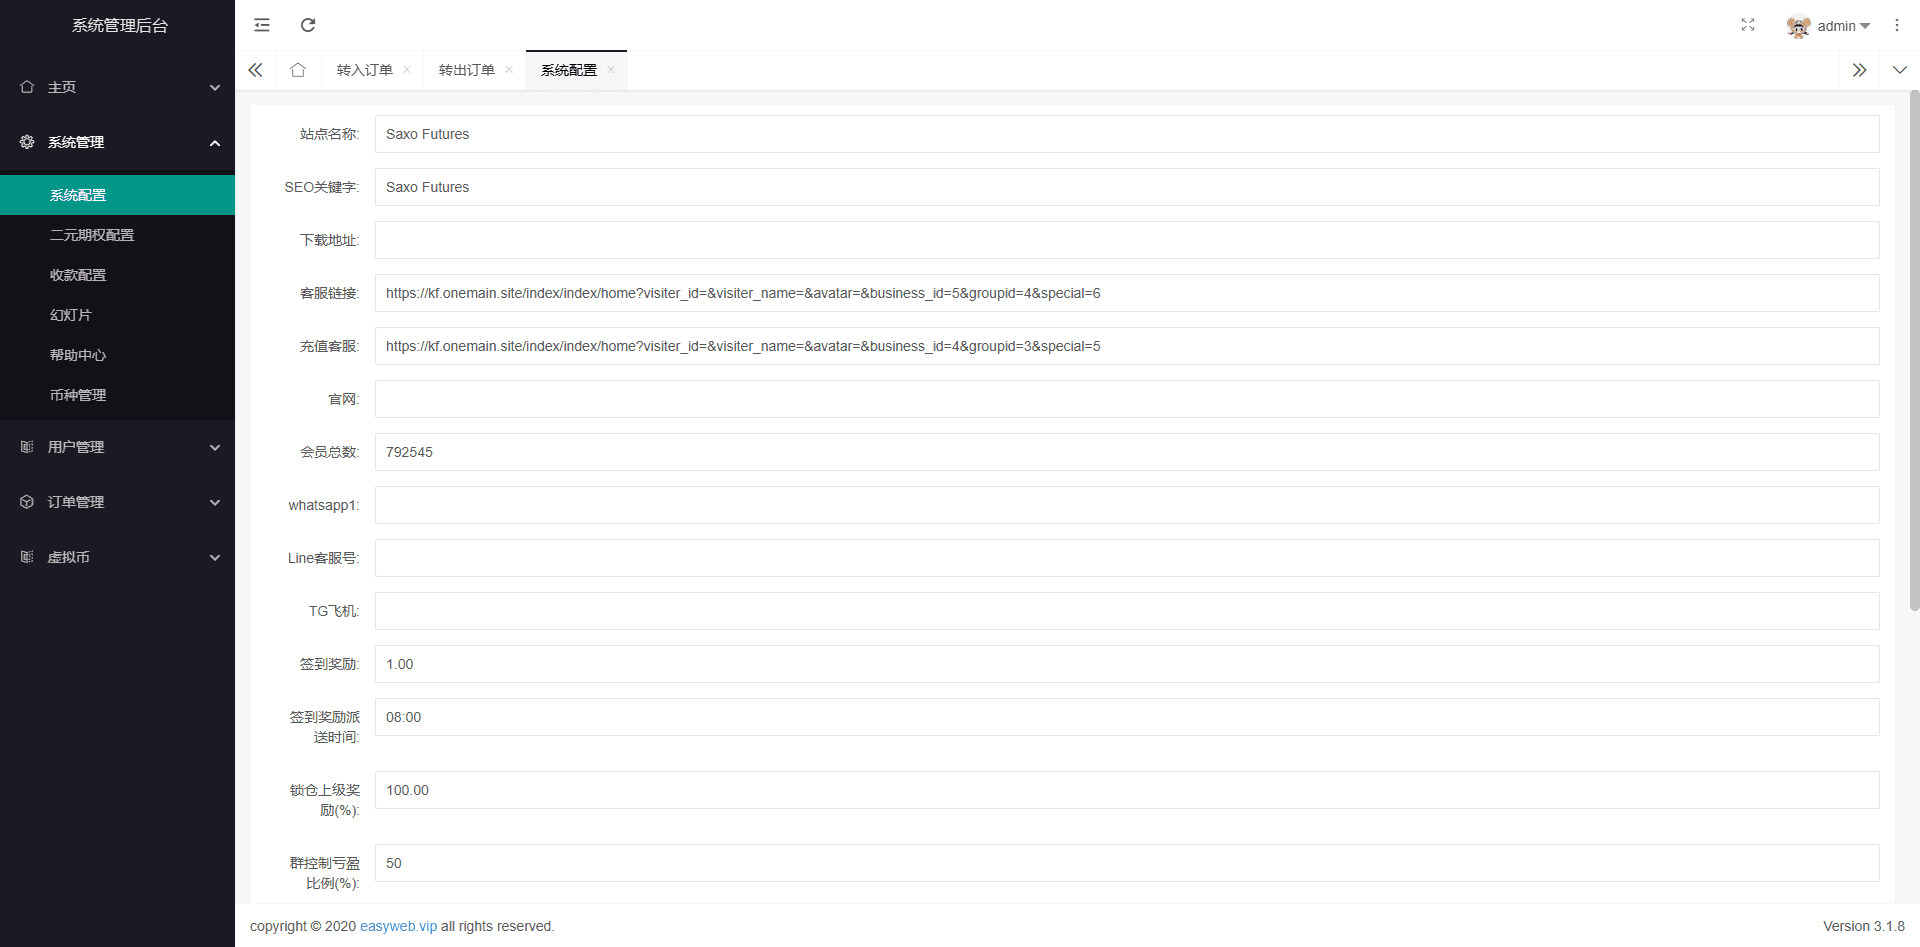Viewport: 1920px width, 947px height.
Task: Click the 会员总数 input field
Action: [1126, 452]
